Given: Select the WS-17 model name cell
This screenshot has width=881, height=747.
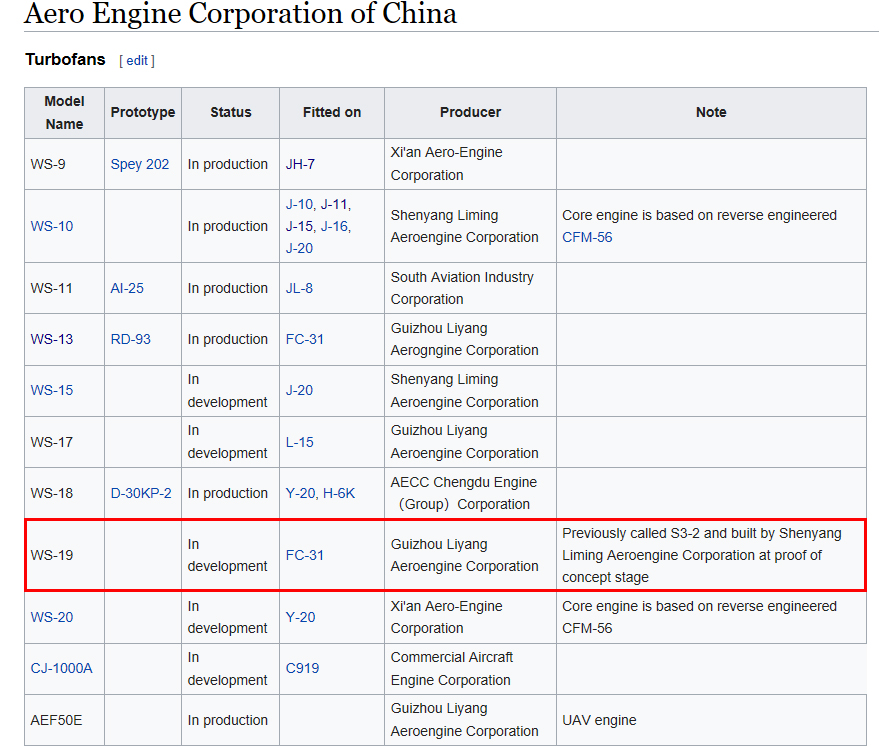Looking at the screenshot, I should tap(64, 442).
